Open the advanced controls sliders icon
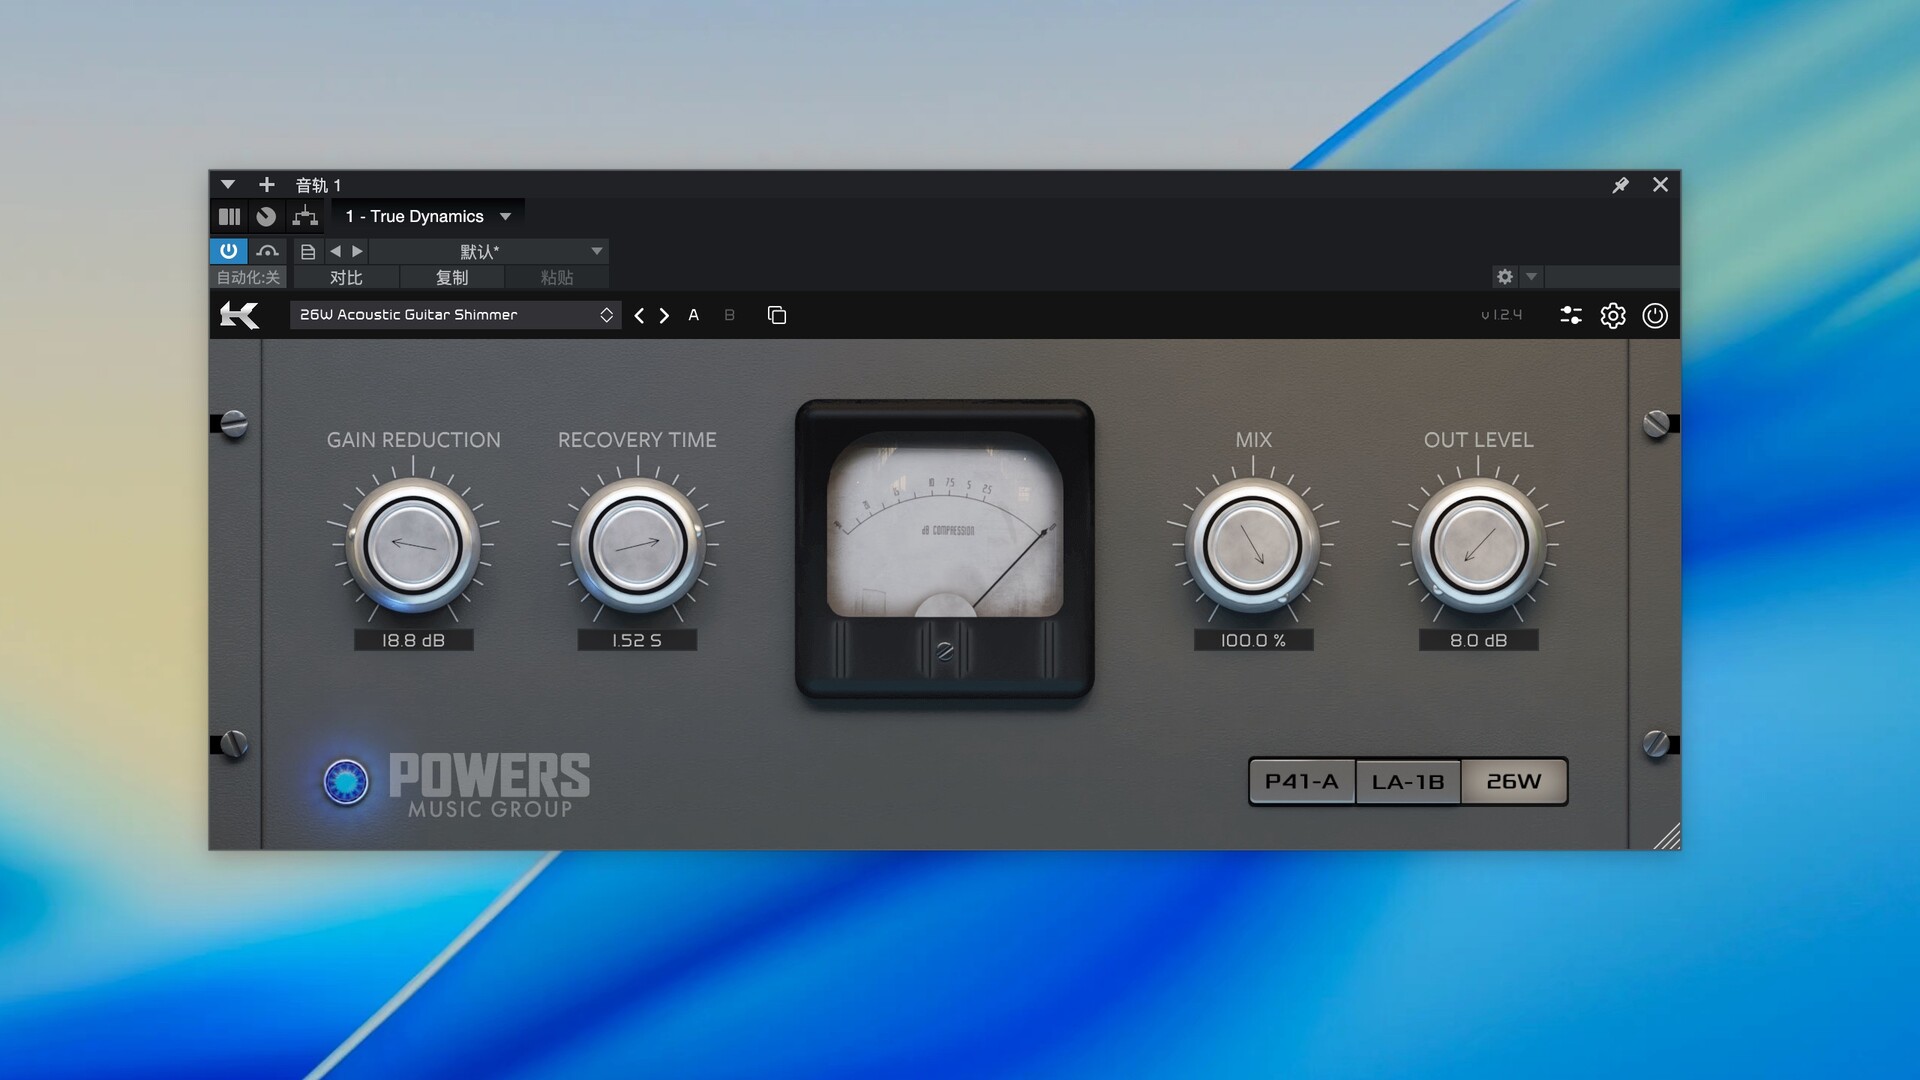Screen dimensions: 1920x1080 1570,316
